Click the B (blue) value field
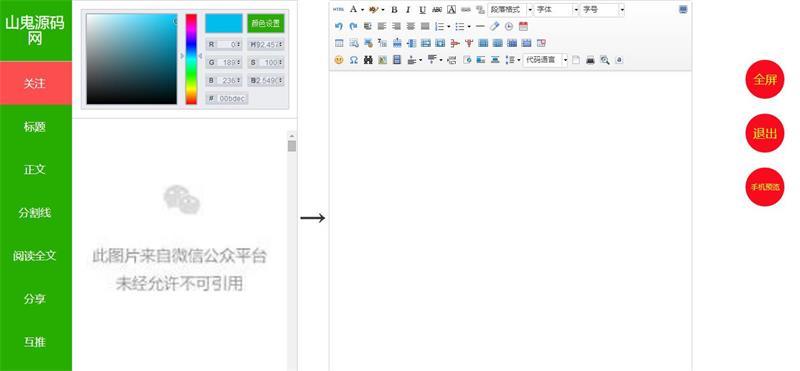The height and width of the screenshot is (371, 800). tap(224, 81)
